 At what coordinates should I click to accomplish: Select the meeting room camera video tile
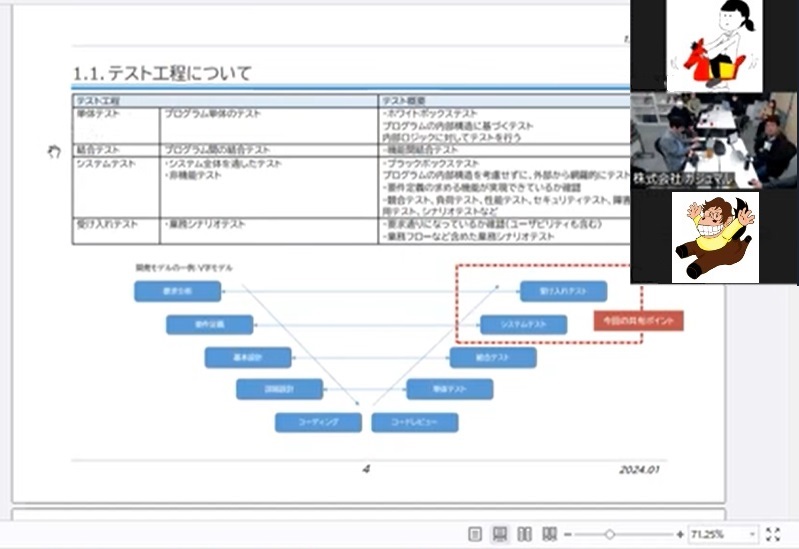pyautogui.click(x=713, y=140)
